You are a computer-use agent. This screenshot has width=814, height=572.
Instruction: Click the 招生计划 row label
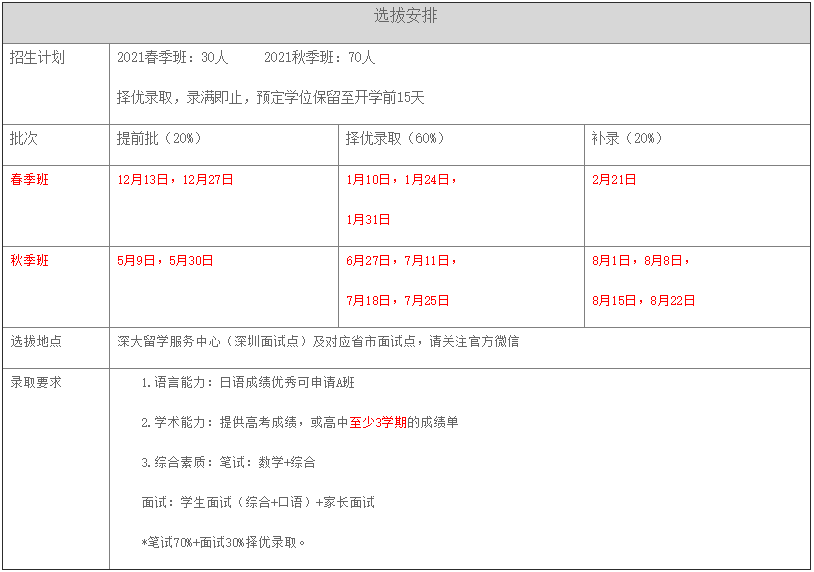tap(37, 58)
